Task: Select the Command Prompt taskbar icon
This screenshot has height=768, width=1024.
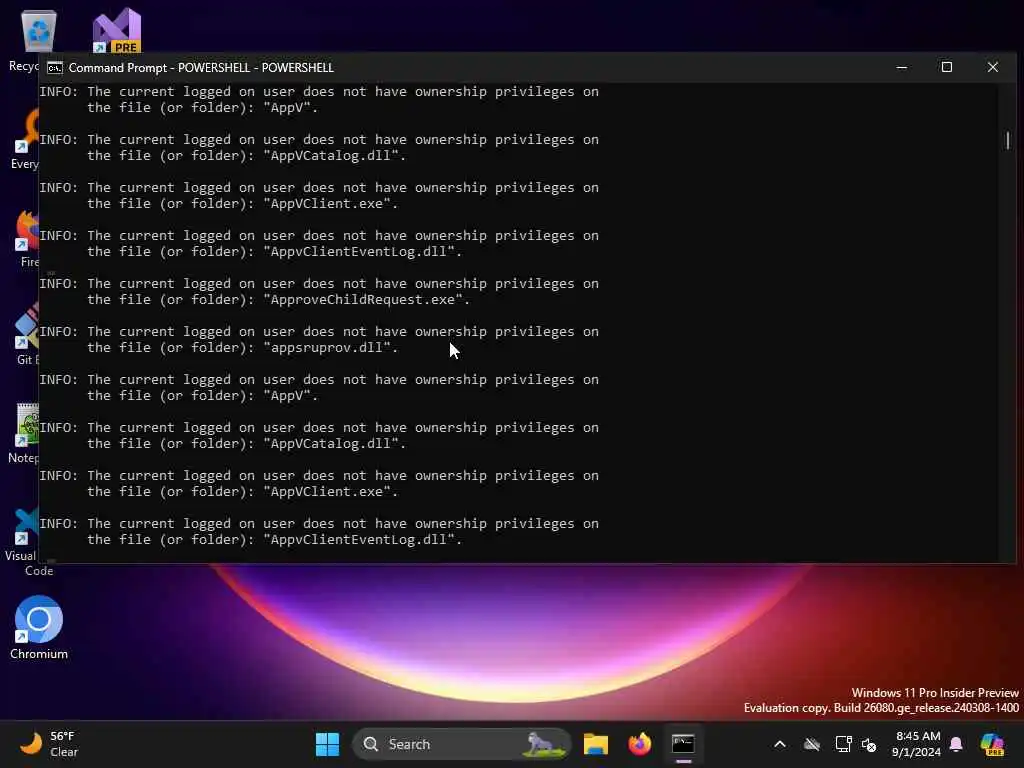Action: [683, 744]
